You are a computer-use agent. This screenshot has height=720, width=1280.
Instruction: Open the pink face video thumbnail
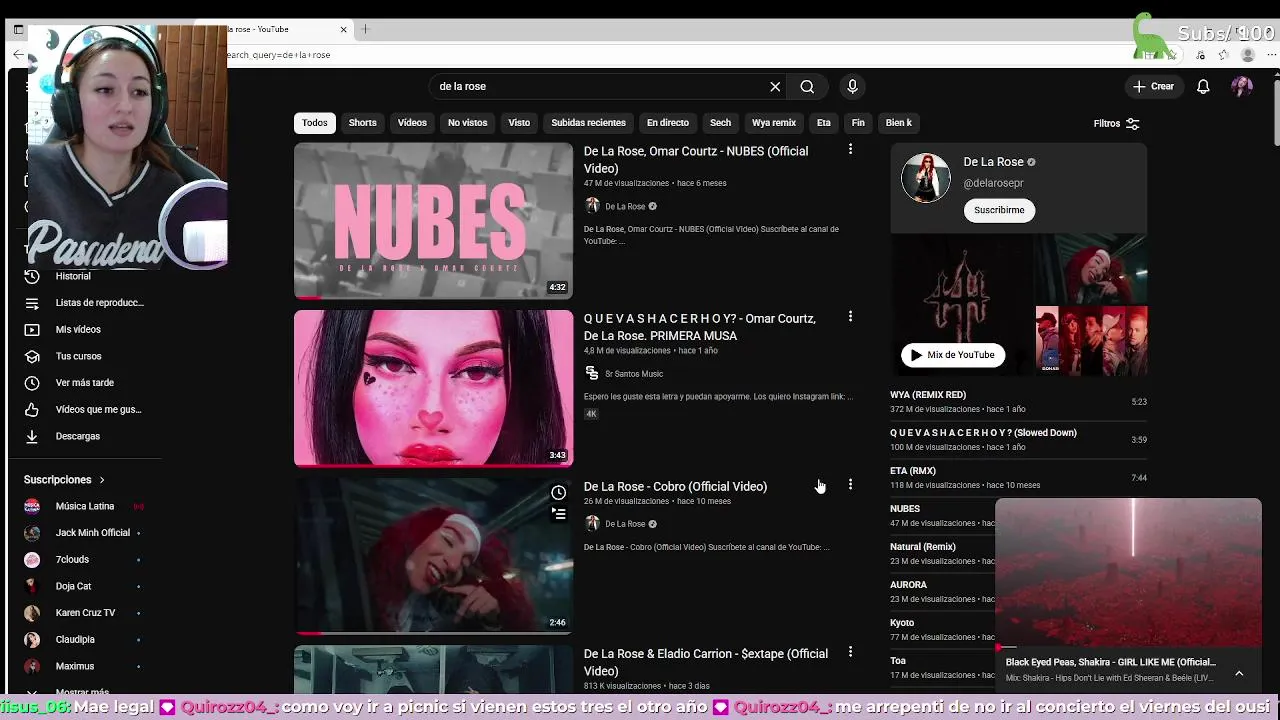pyautogui.click(x=433, y=388)
